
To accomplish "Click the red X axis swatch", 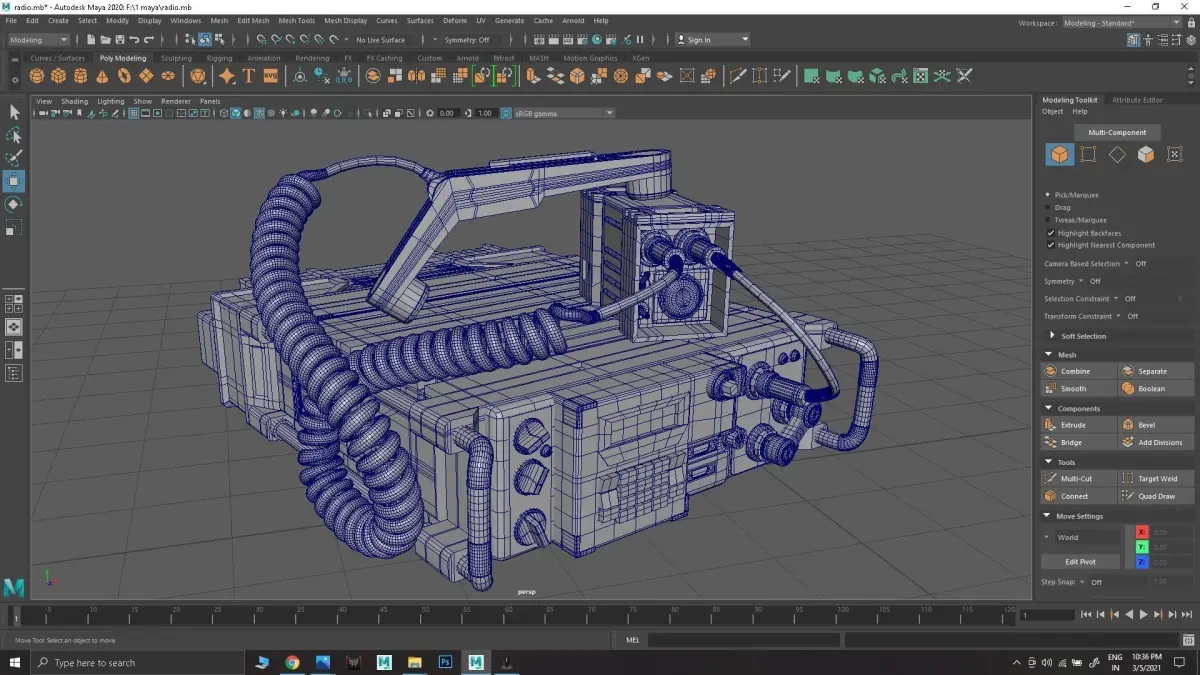I will coord(1142,532).
